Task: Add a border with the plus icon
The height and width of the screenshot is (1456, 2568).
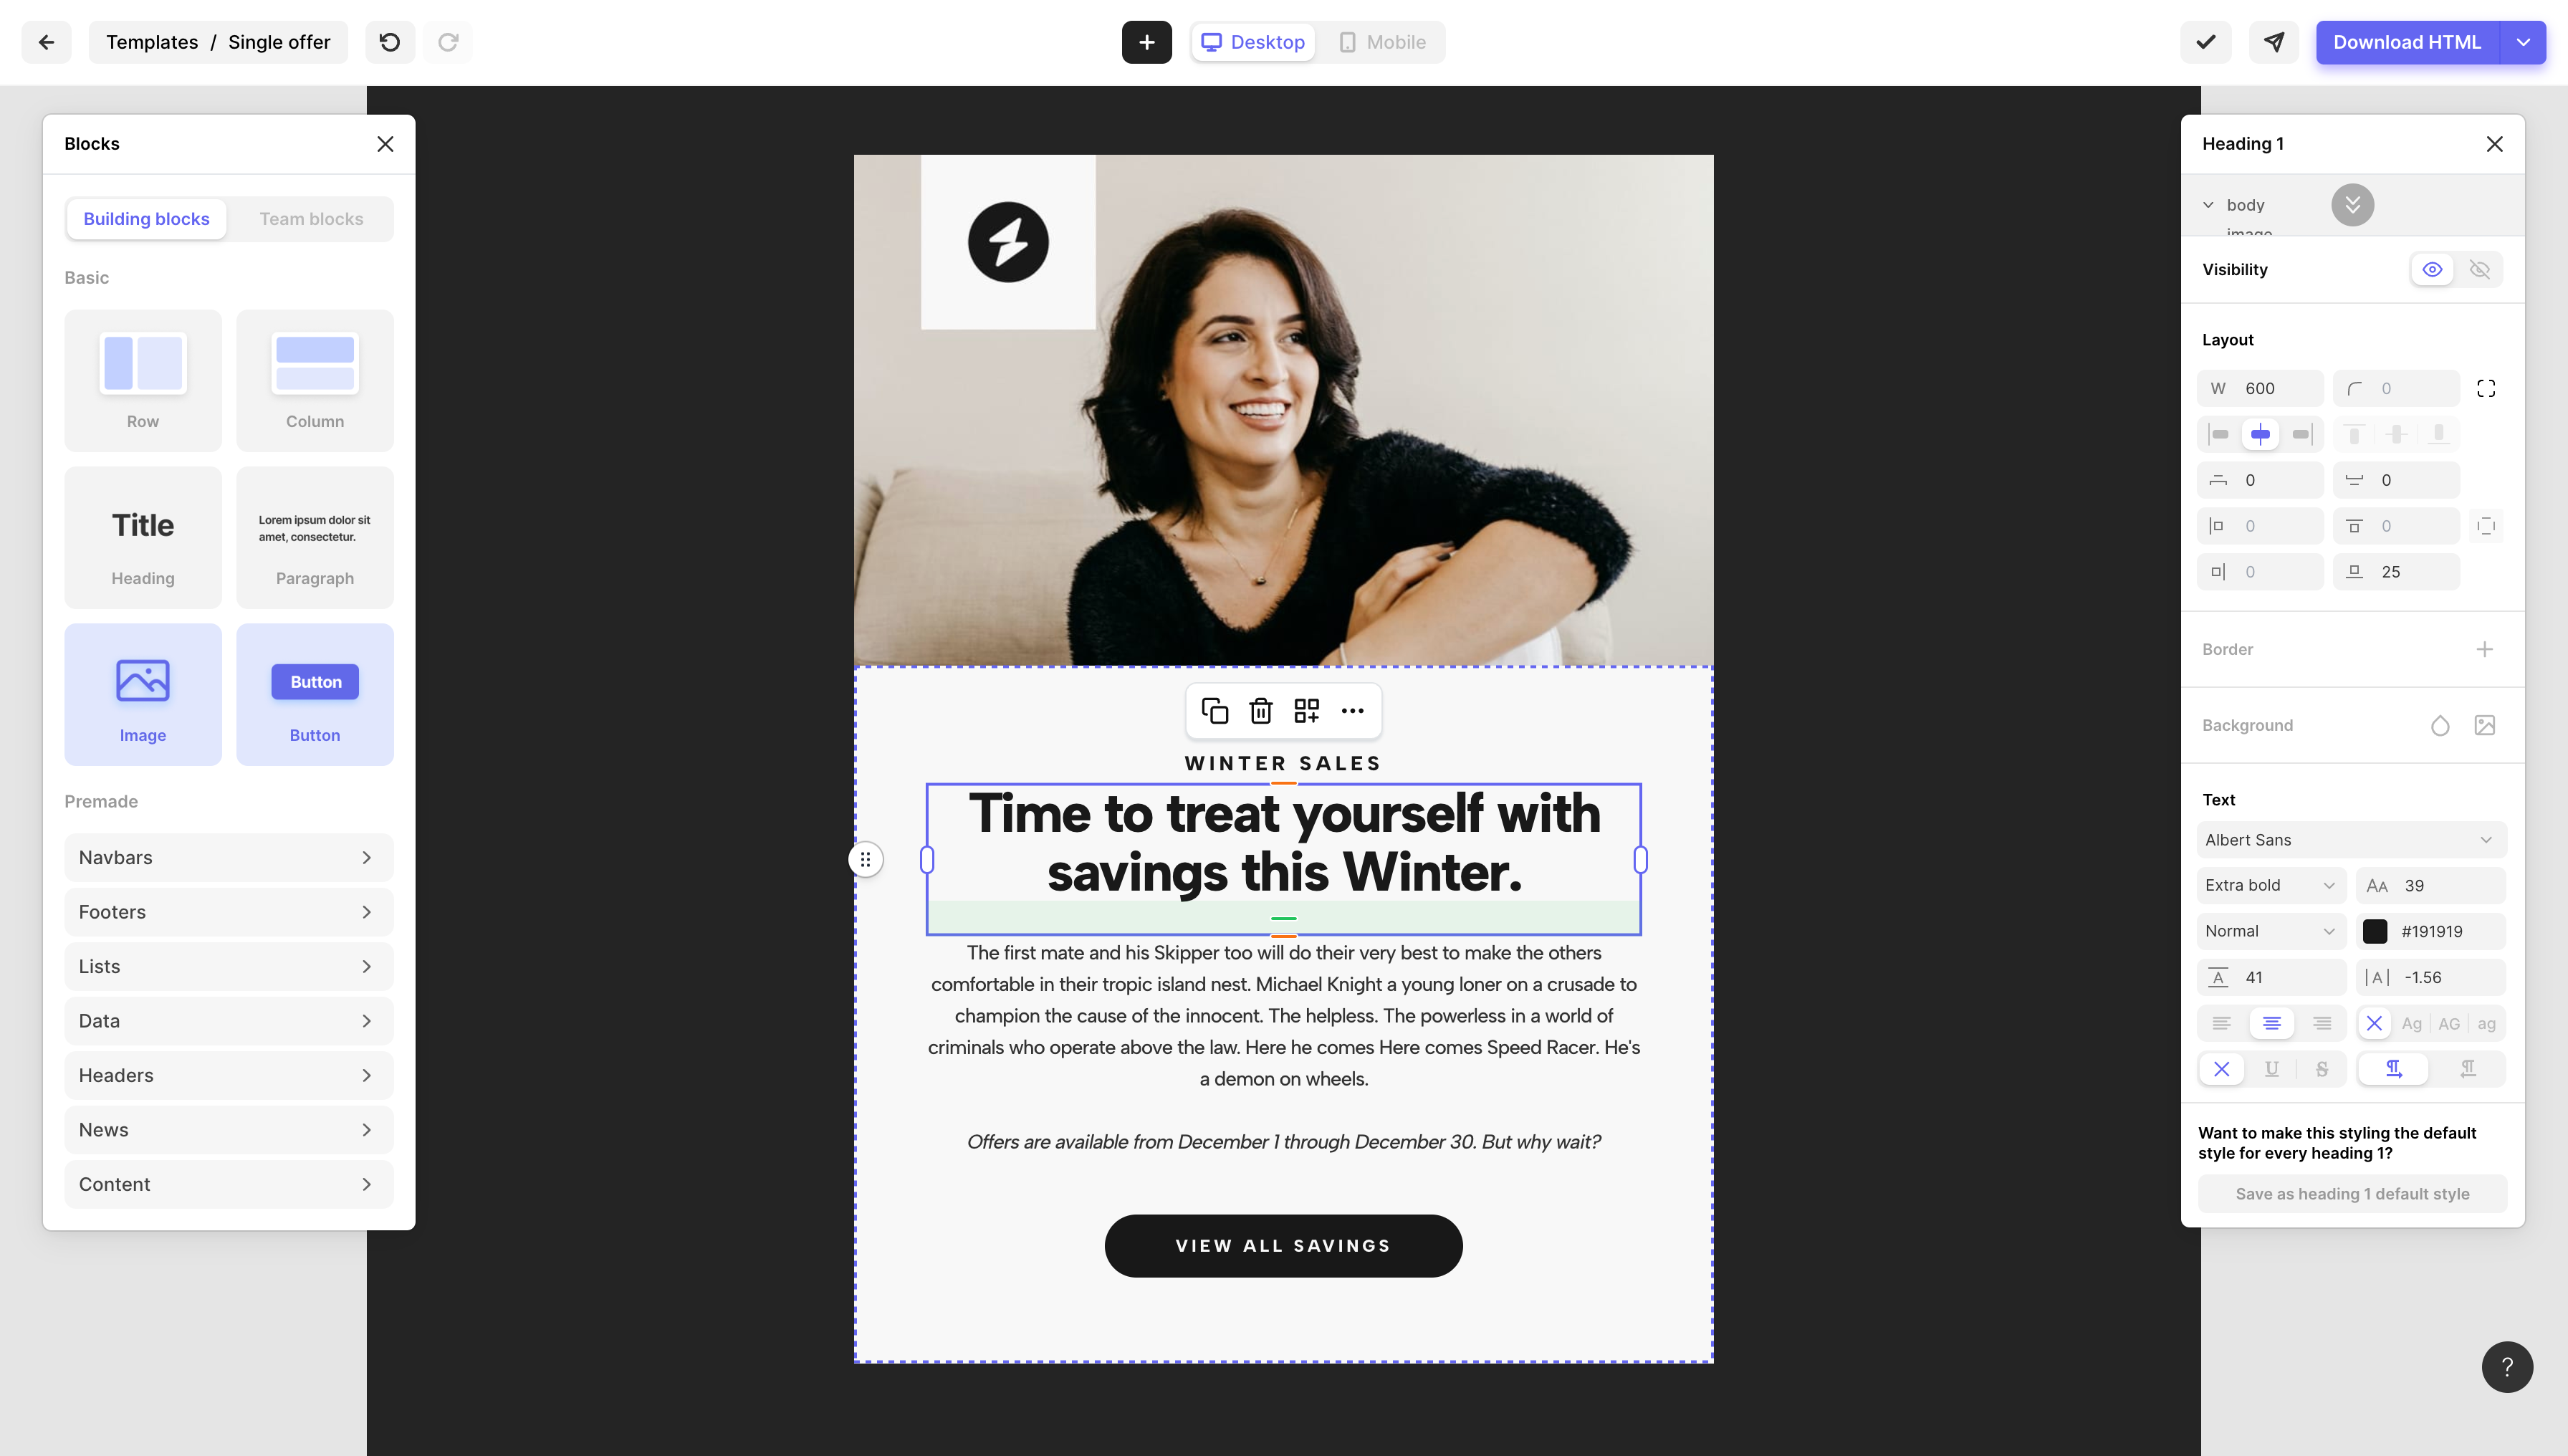Action: pos(2485,649)
